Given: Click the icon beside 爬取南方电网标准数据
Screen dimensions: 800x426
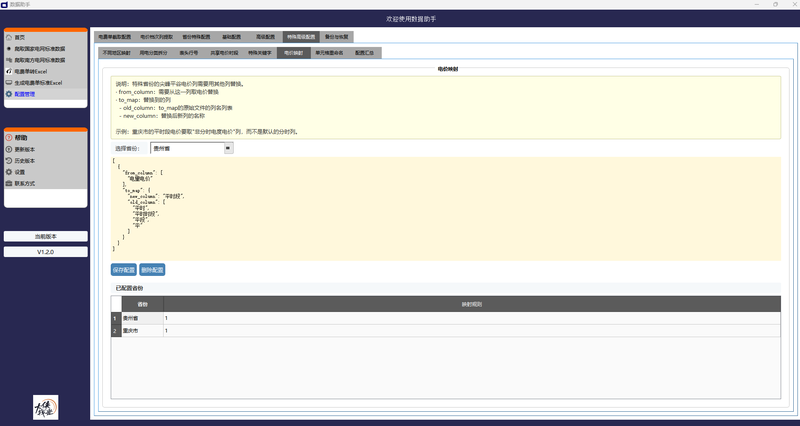Looking at the screenshot, I should click(x=9, y=60).
